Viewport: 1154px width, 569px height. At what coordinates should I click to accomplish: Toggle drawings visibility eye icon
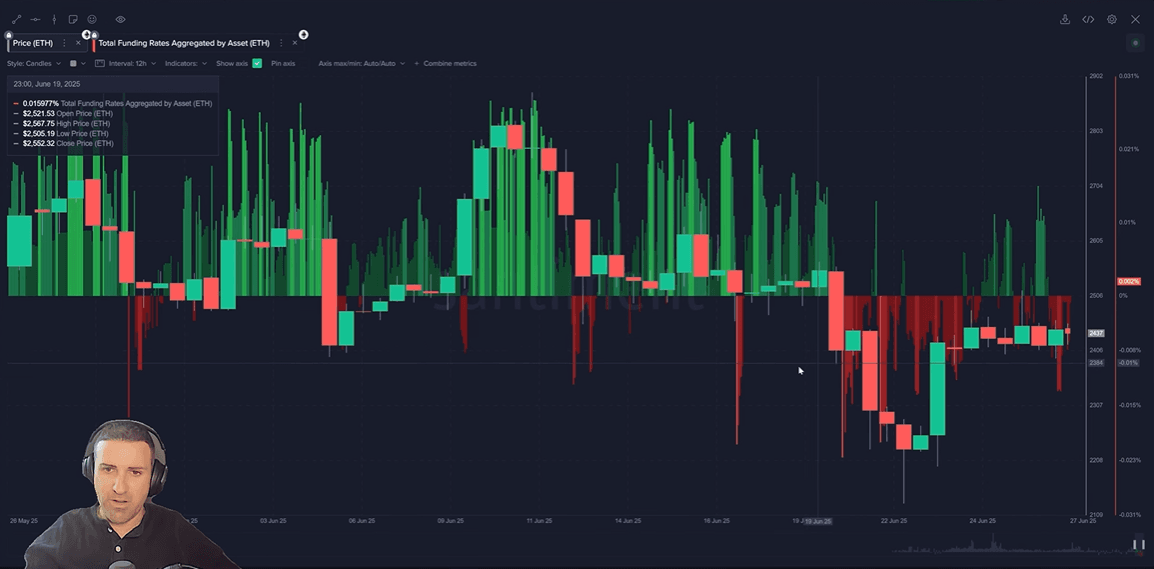click(x=120, y=19)
